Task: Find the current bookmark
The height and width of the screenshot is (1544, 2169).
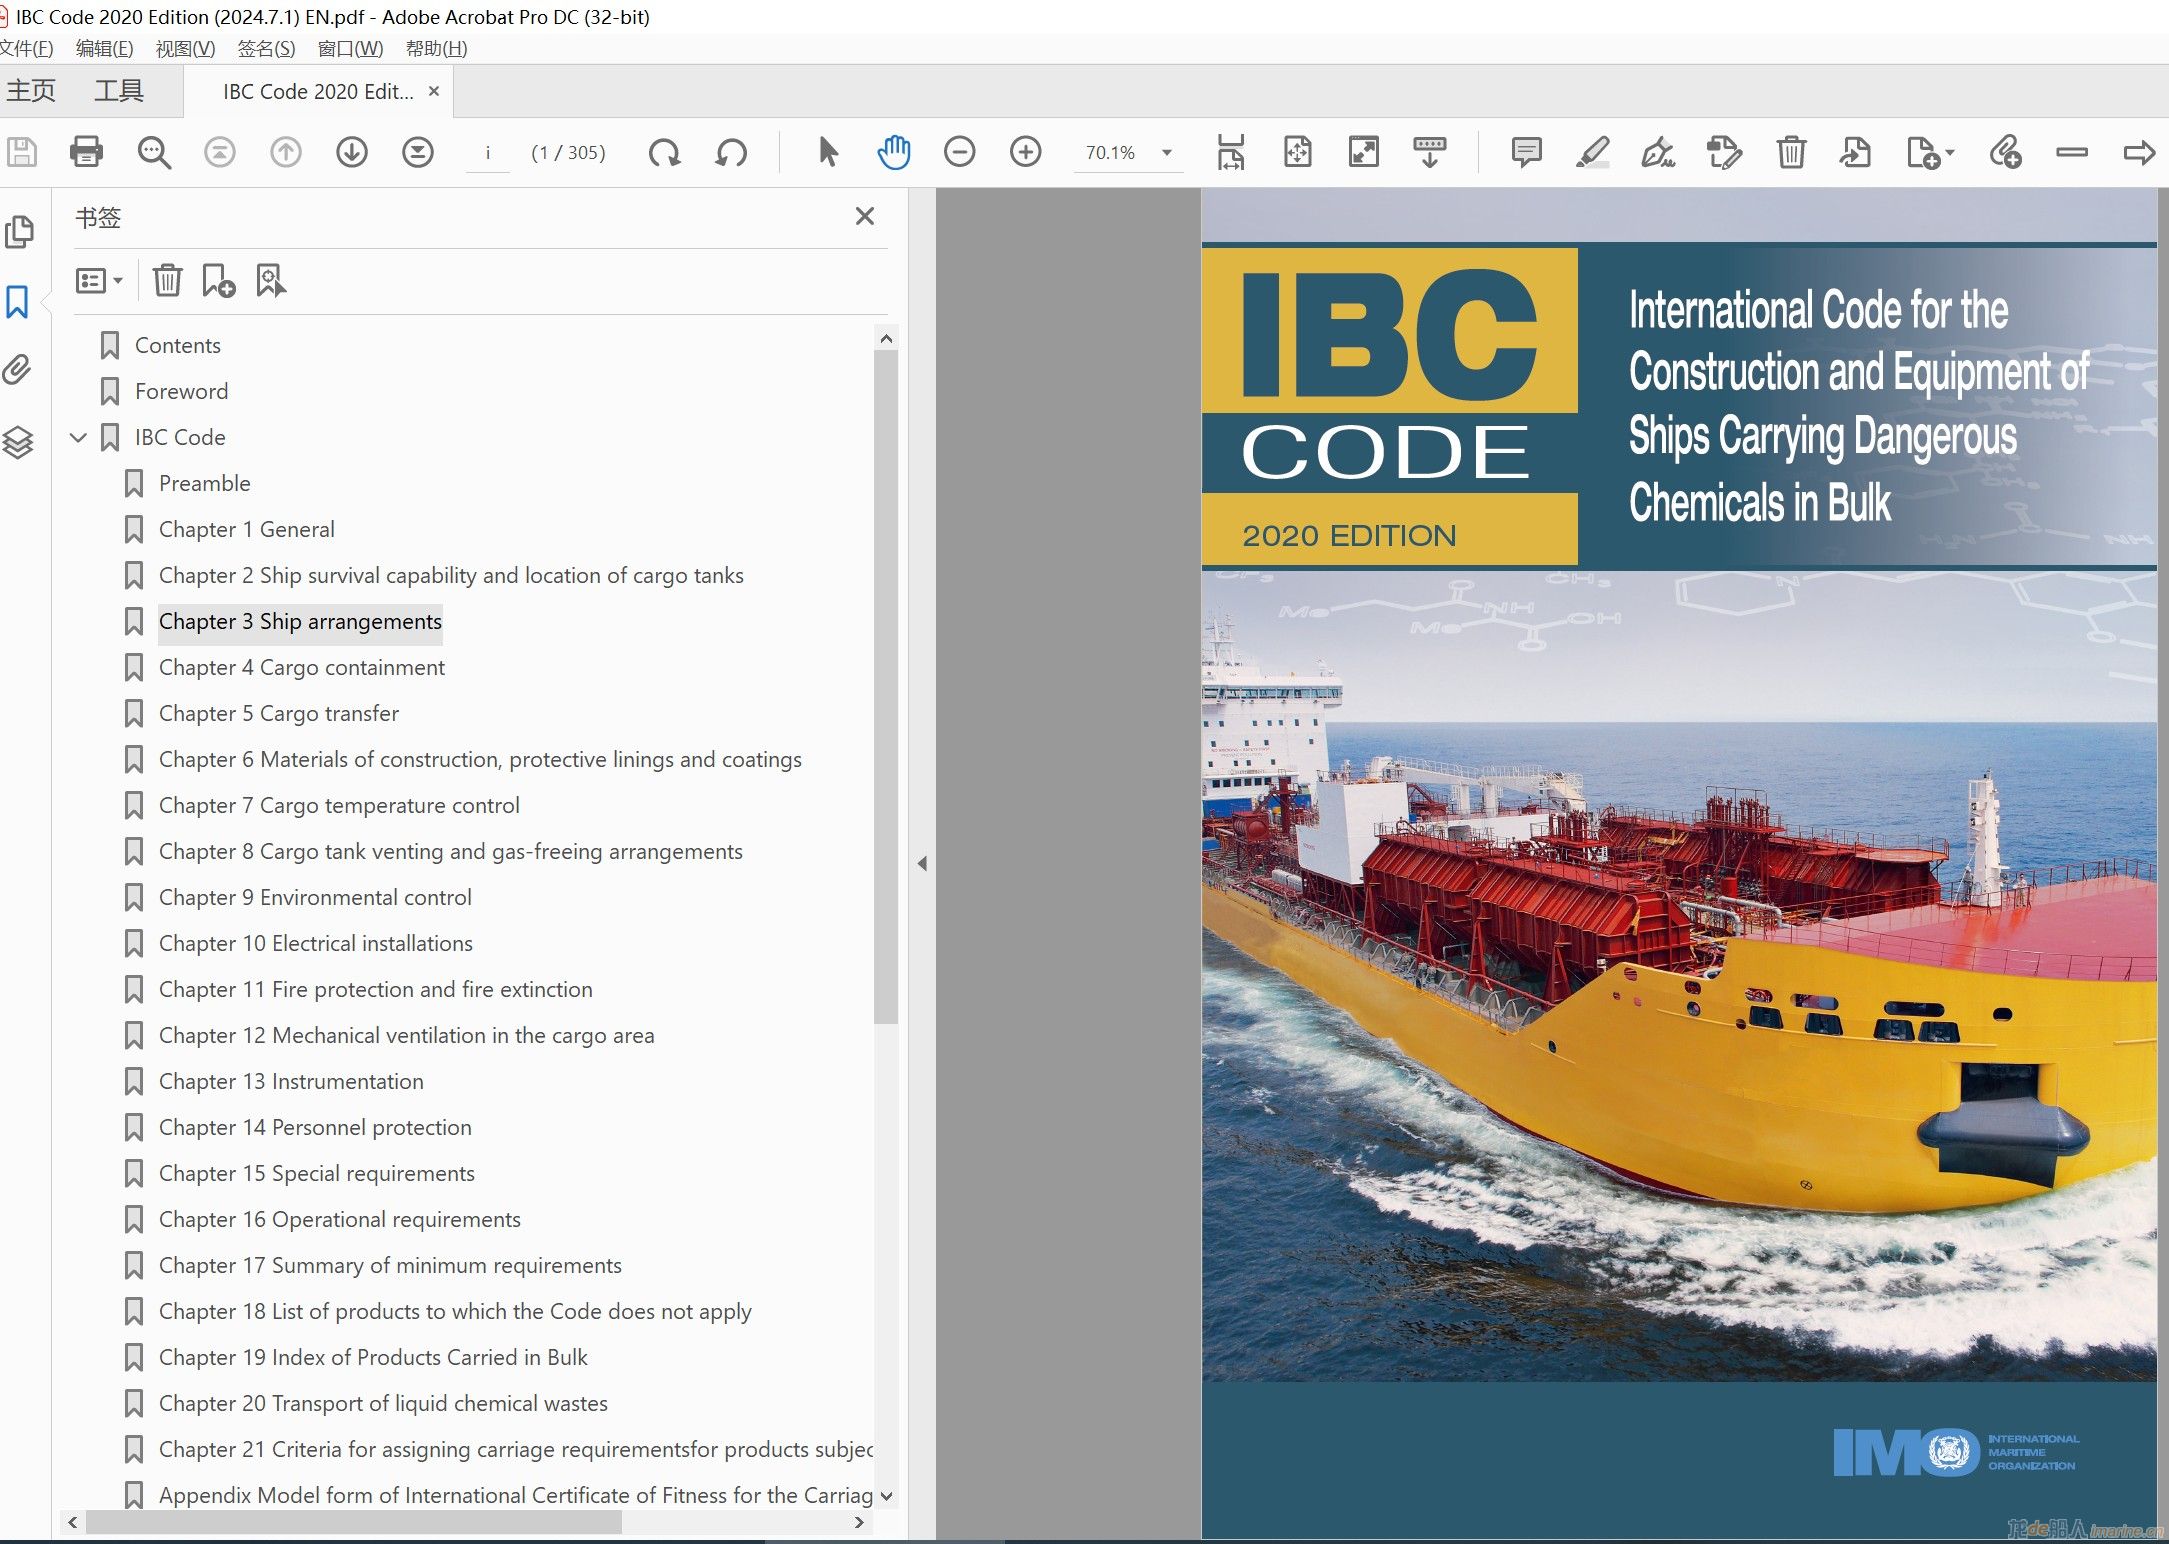Action: (x=270, y=281)
